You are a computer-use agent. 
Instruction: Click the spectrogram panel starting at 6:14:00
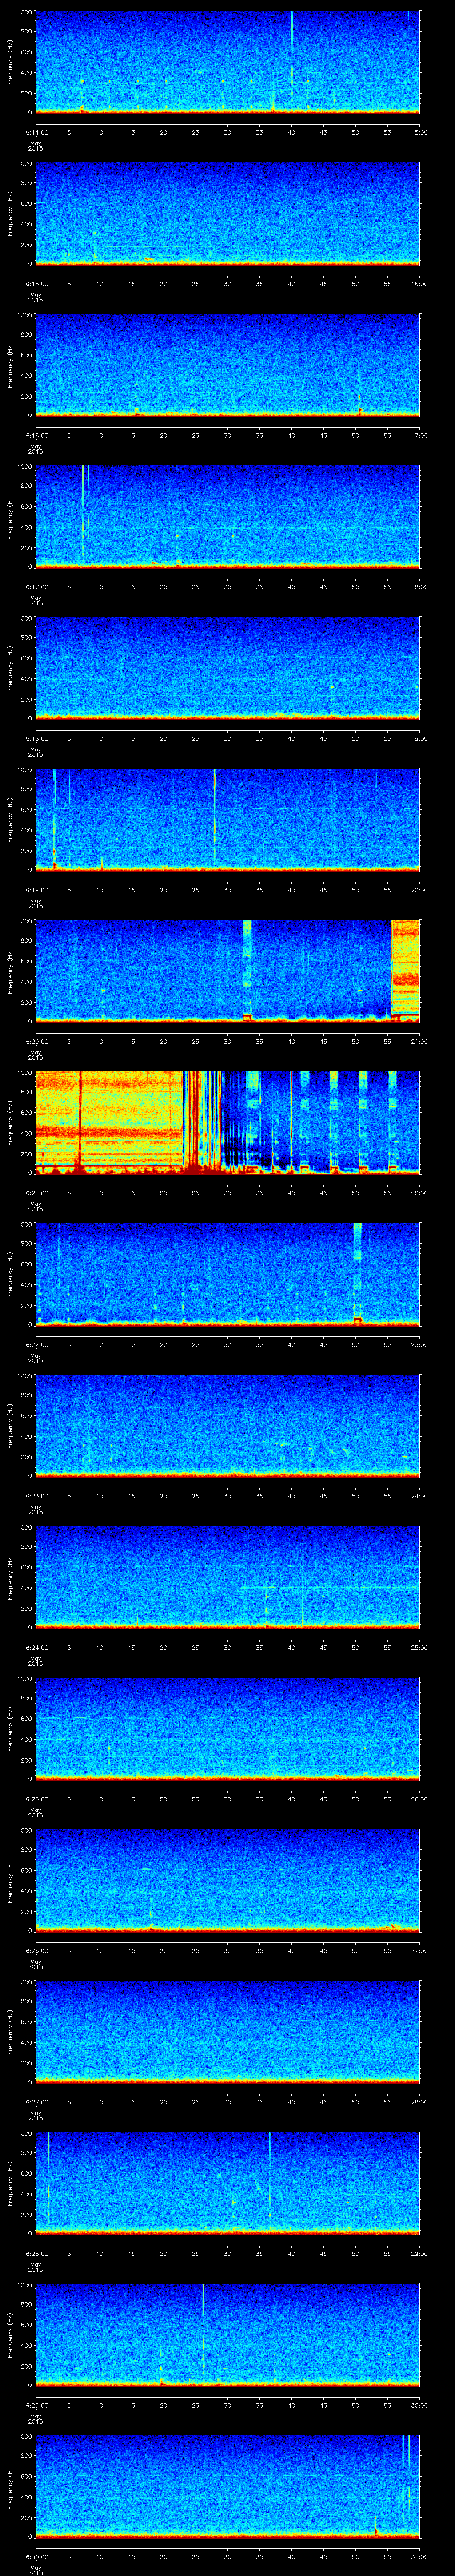click(228, 62)
